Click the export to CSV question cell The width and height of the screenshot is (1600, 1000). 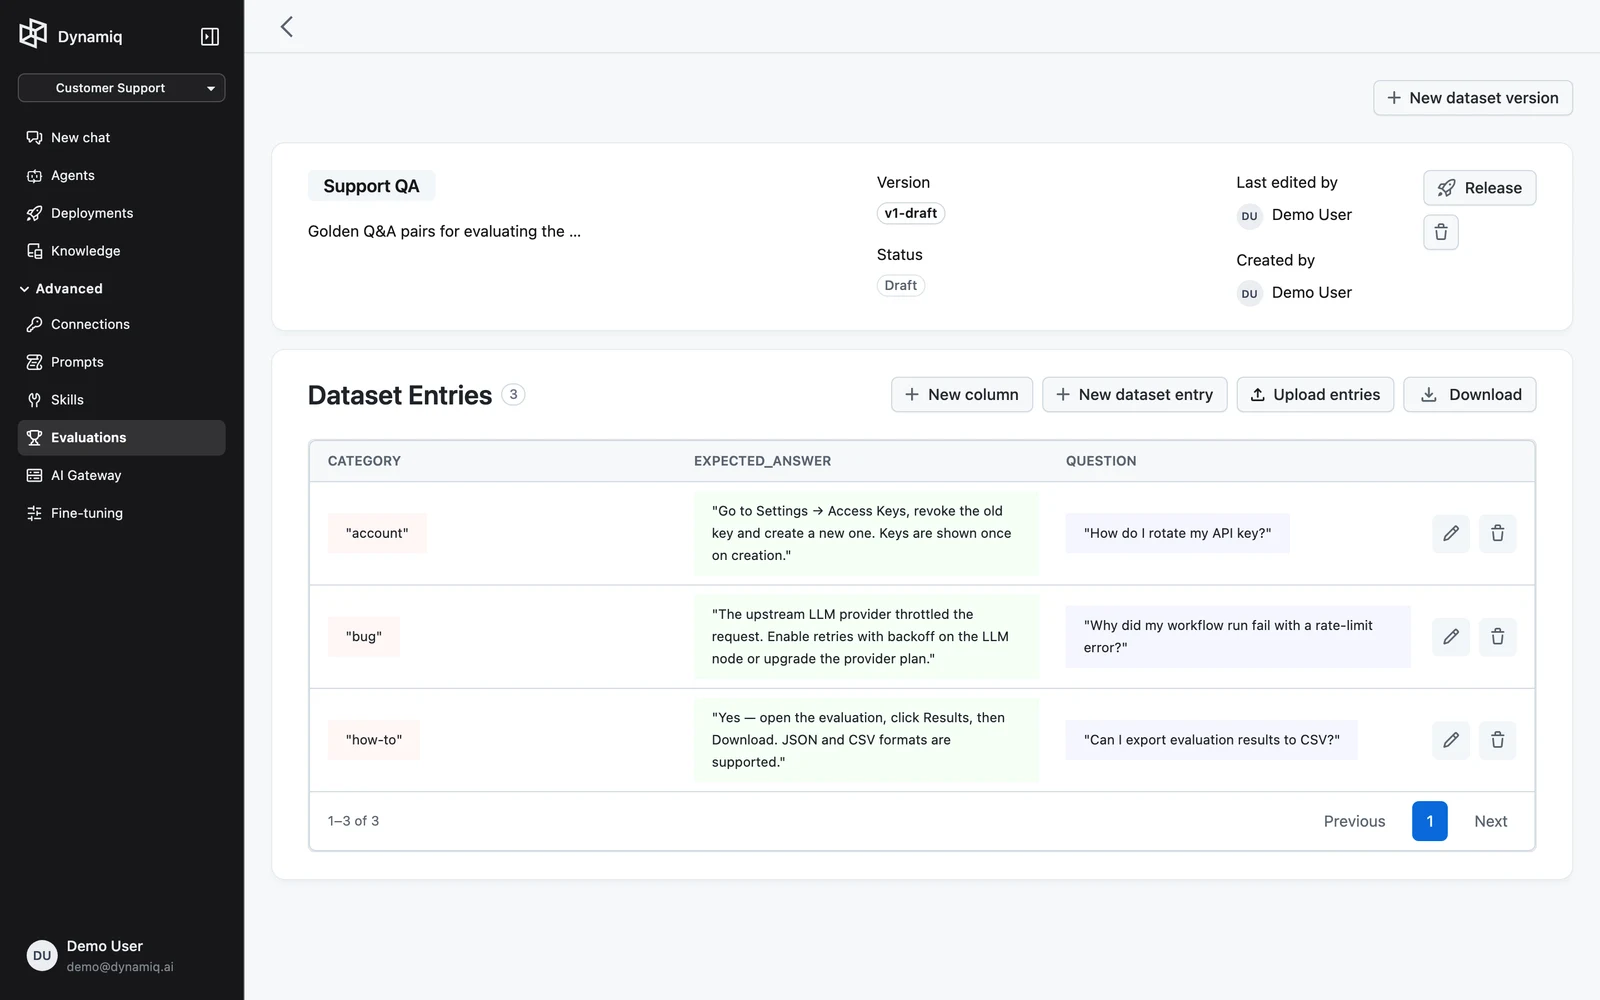click(x=1211, y=740)
